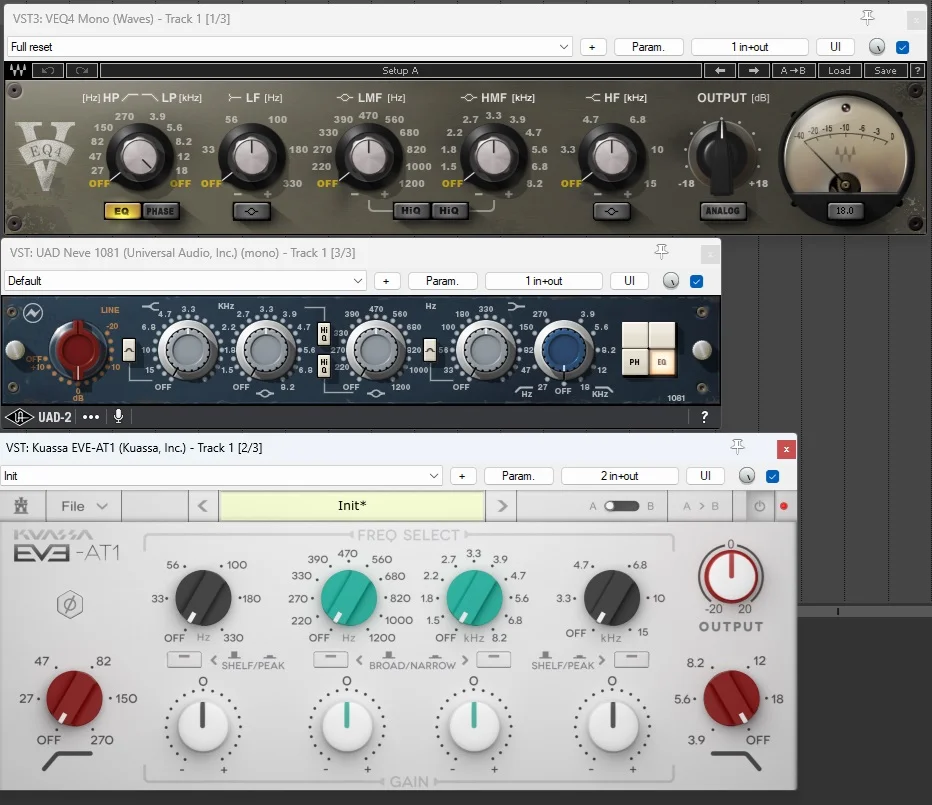The image size is (932, 805).
Task: Select the next Kuassa preset arrow
Action: 502,506
